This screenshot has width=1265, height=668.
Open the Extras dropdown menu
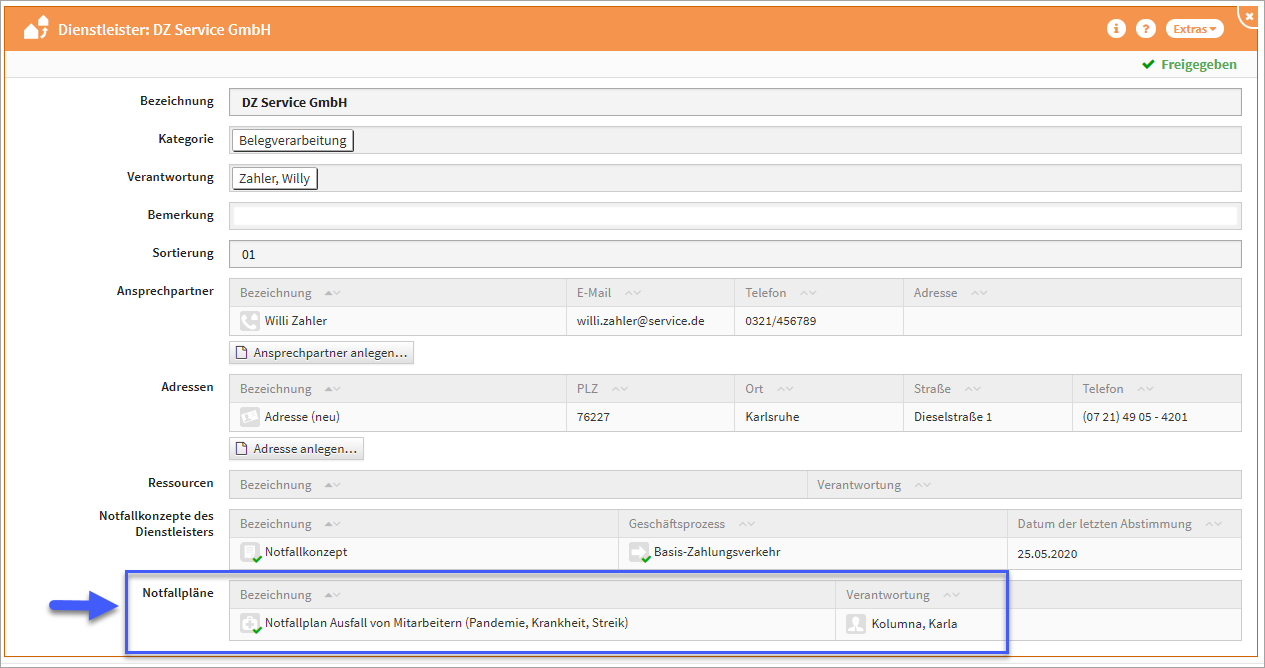tap(1195, 29)
